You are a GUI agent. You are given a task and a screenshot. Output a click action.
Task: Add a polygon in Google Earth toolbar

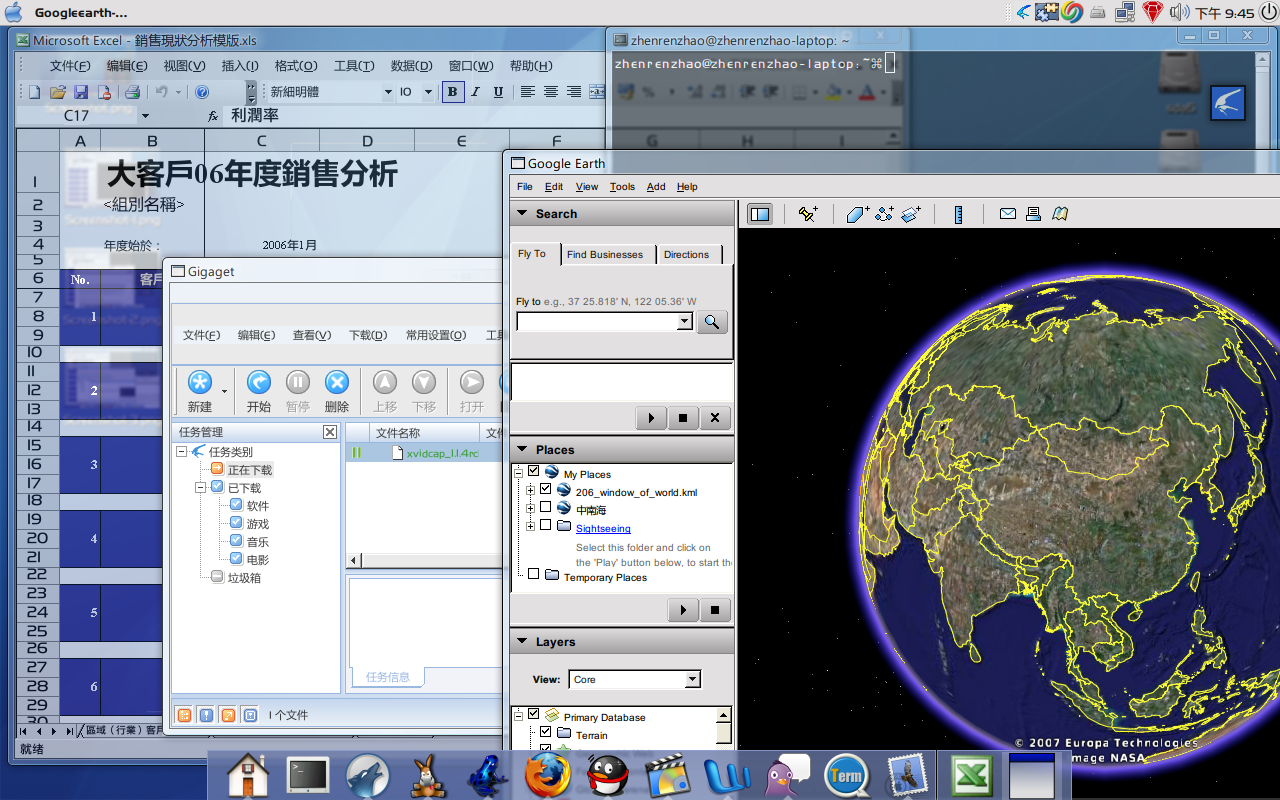(858, 214)
